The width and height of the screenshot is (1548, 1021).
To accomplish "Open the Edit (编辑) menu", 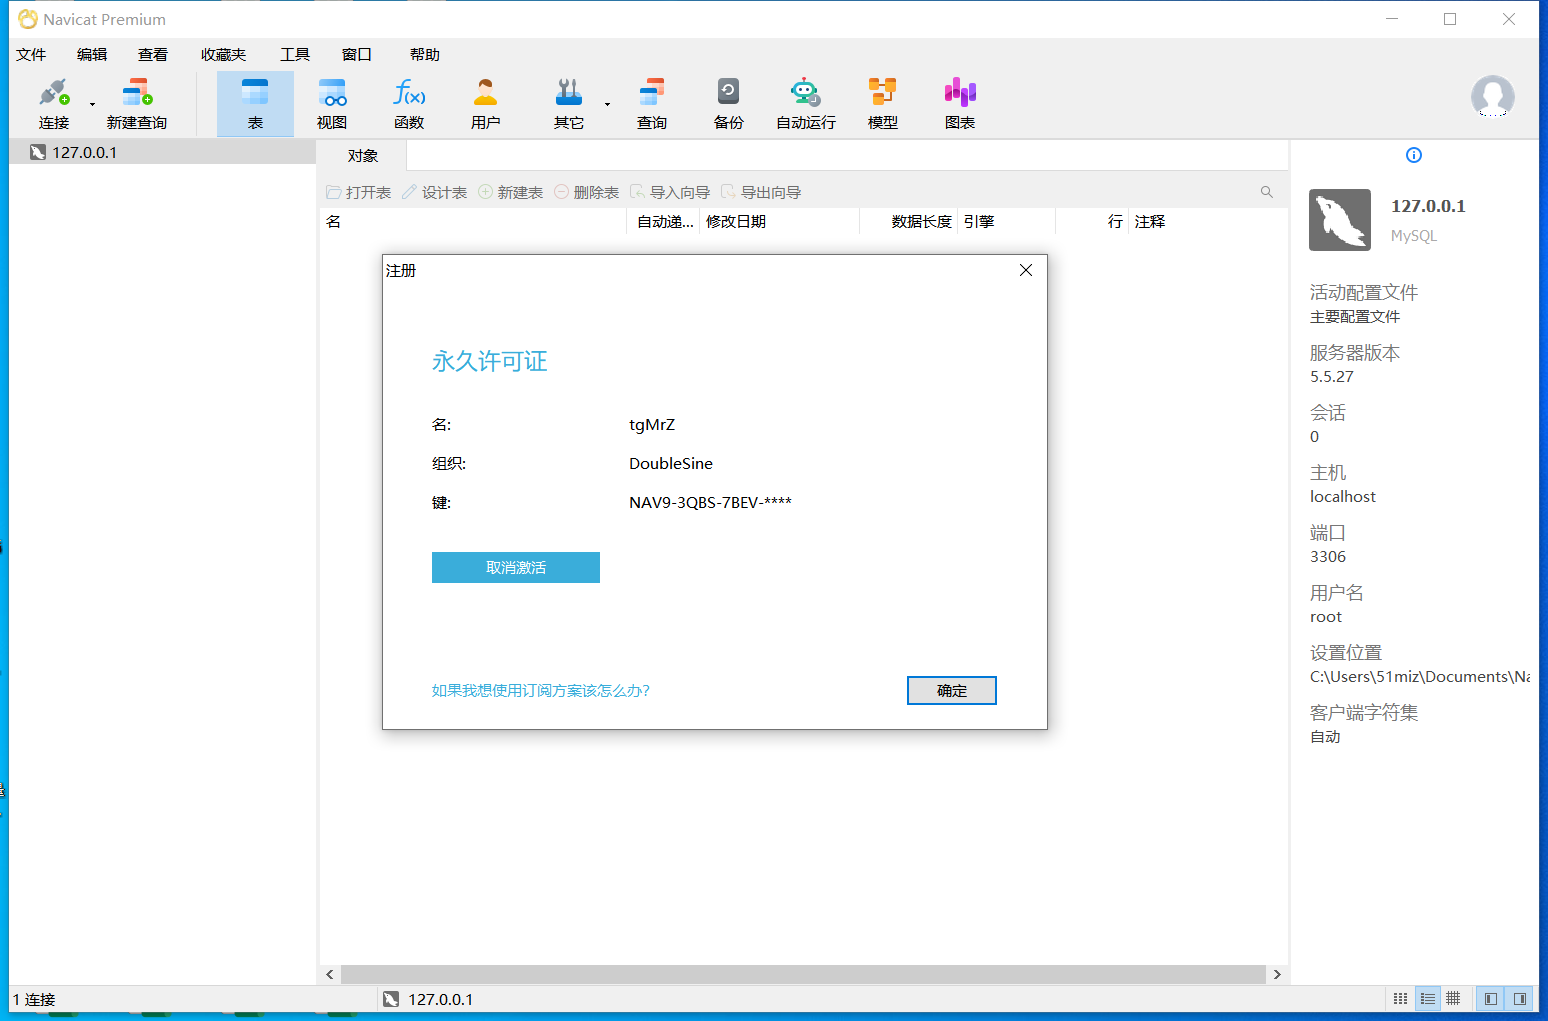I will point(92,55).
